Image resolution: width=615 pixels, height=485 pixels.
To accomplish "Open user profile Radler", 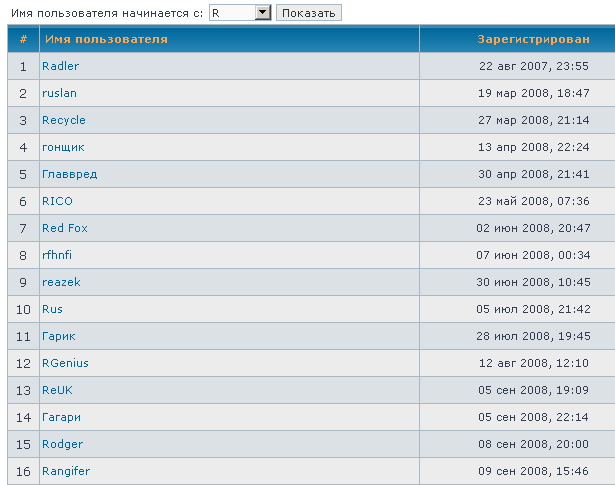I will [60, 66].
